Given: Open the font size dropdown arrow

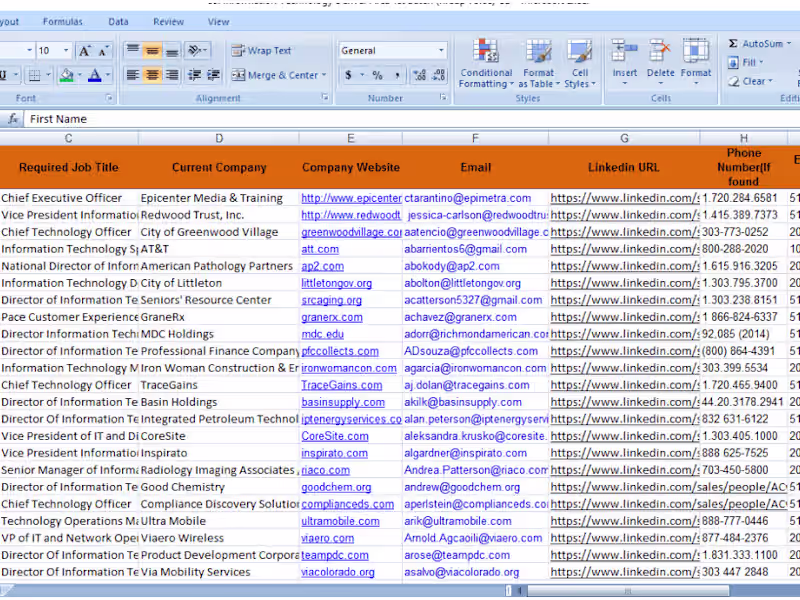Looking at the screenshot, I should point(65,51).
